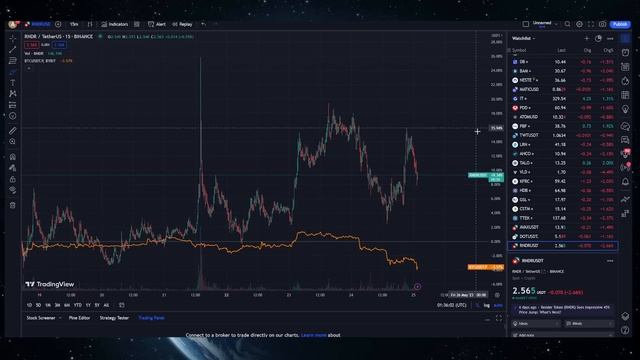Enter fullscreen mode
This screenshot has width=640, height=360.
(591, 24)
